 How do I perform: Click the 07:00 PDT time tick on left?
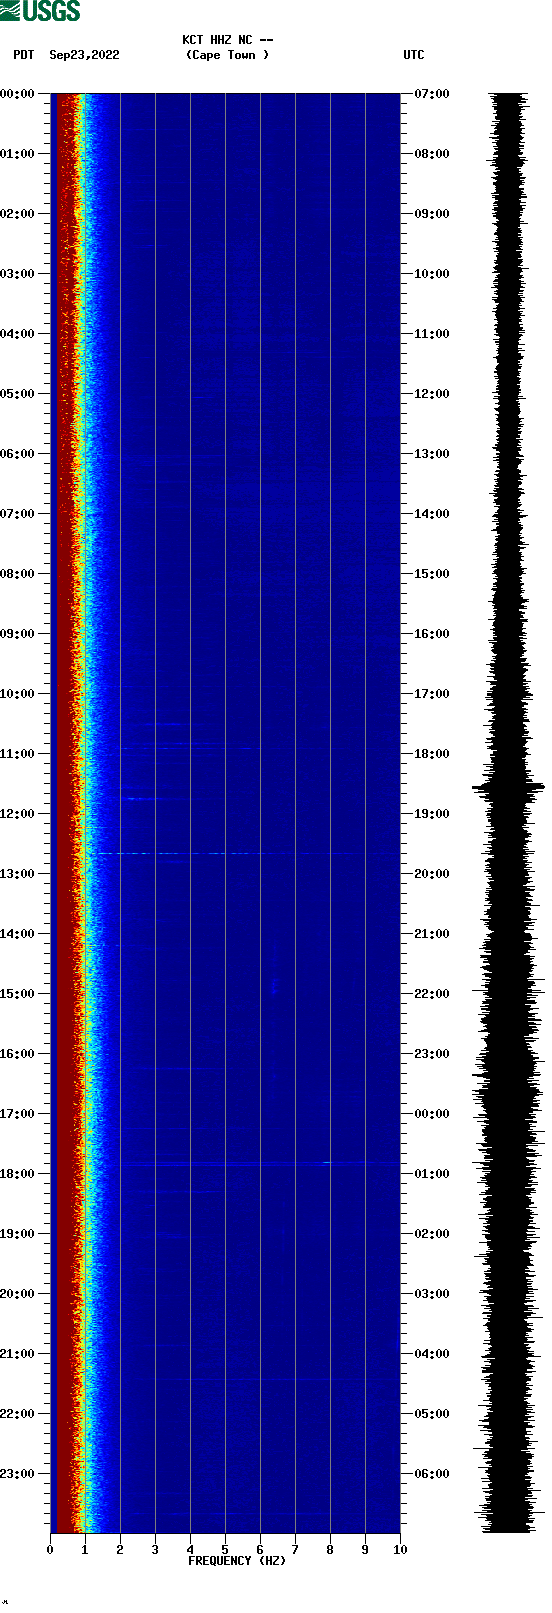click(17, 514)
